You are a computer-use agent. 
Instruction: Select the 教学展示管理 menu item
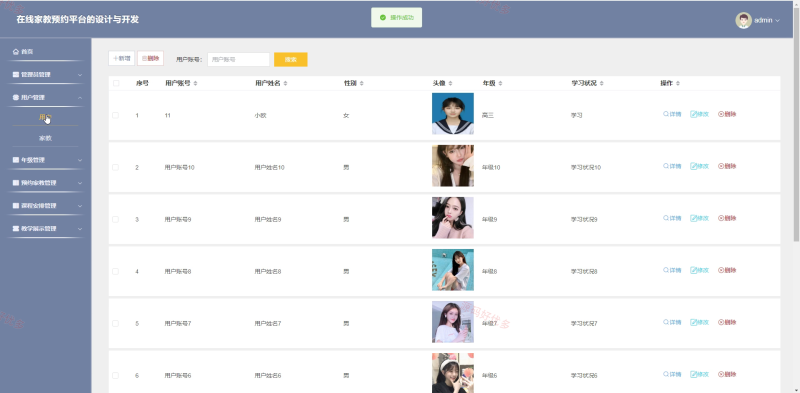(46, 229)
